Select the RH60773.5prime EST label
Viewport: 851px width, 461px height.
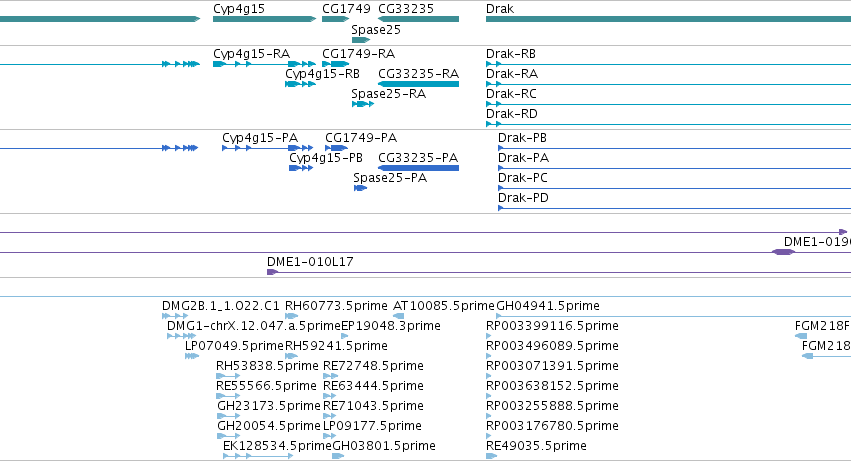pyautogui.click(x=336, y=306)
